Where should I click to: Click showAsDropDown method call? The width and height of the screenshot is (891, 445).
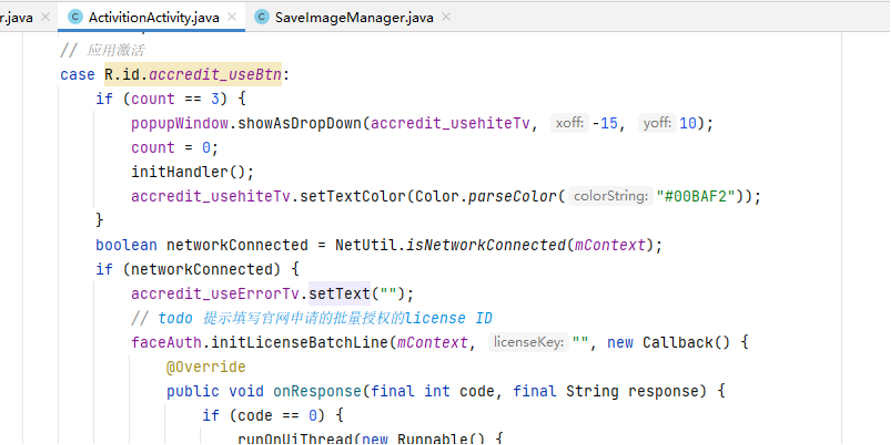[299, 123]
